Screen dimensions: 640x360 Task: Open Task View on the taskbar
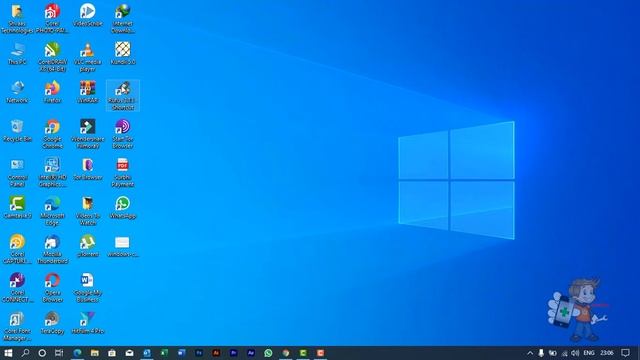point(59,353)
